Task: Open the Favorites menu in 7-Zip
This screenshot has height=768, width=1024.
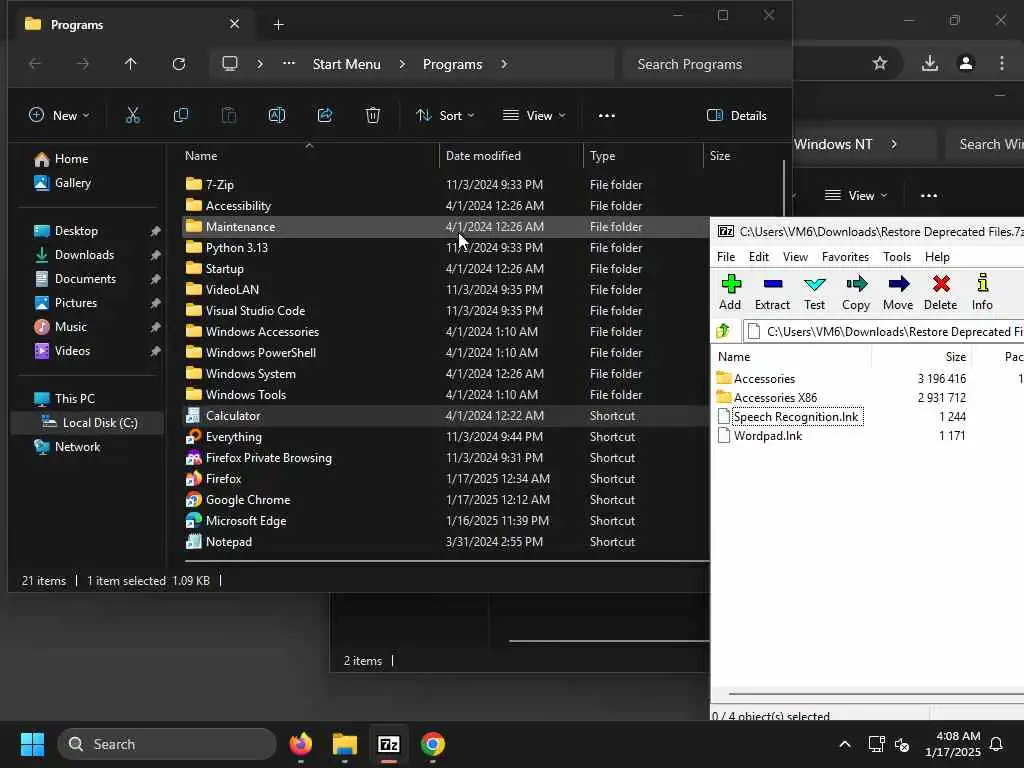Action: point(845,257)
